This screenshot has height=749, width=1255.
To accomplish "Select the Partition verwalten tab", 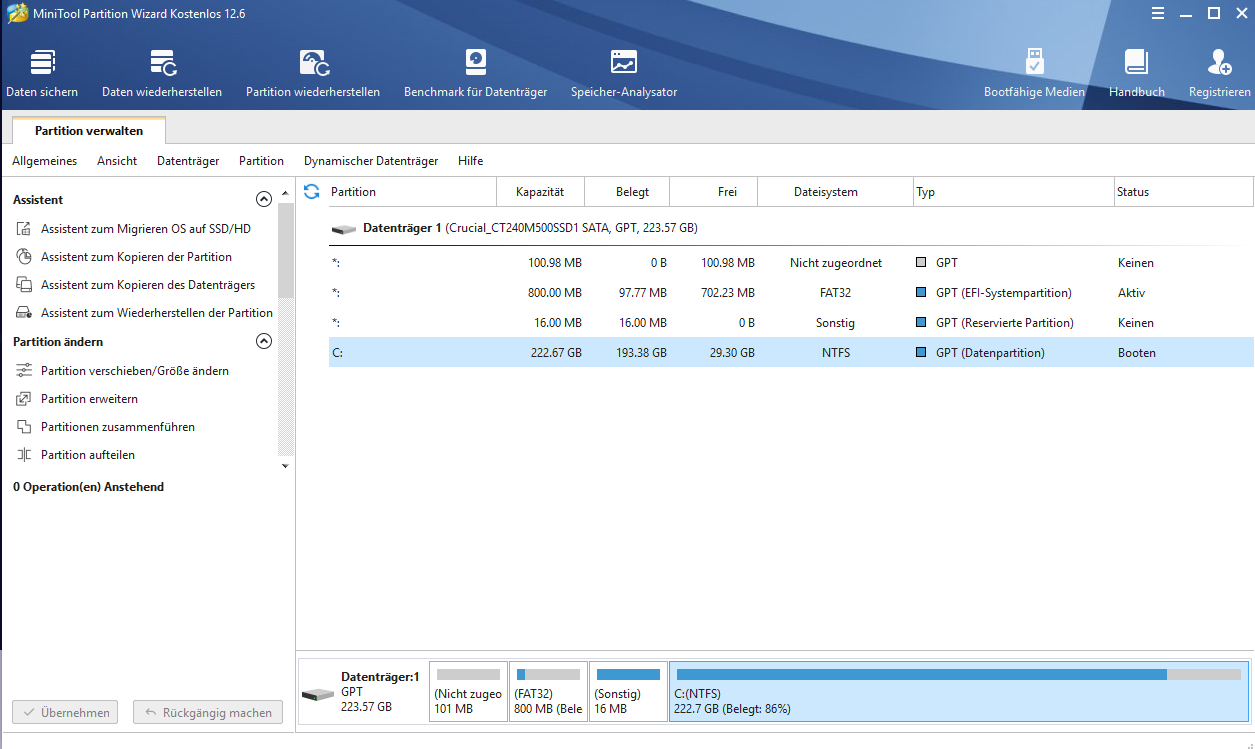I will point(89,131).
